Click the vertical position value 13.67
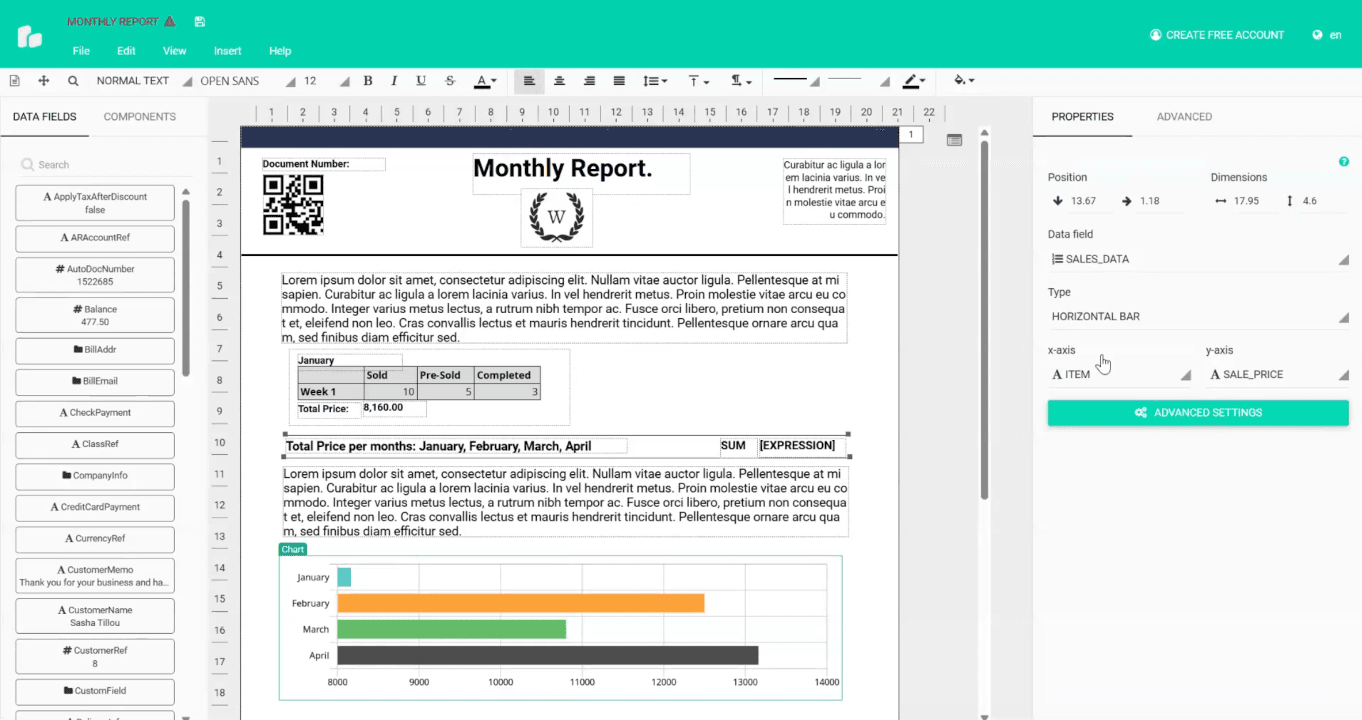 1083,201
